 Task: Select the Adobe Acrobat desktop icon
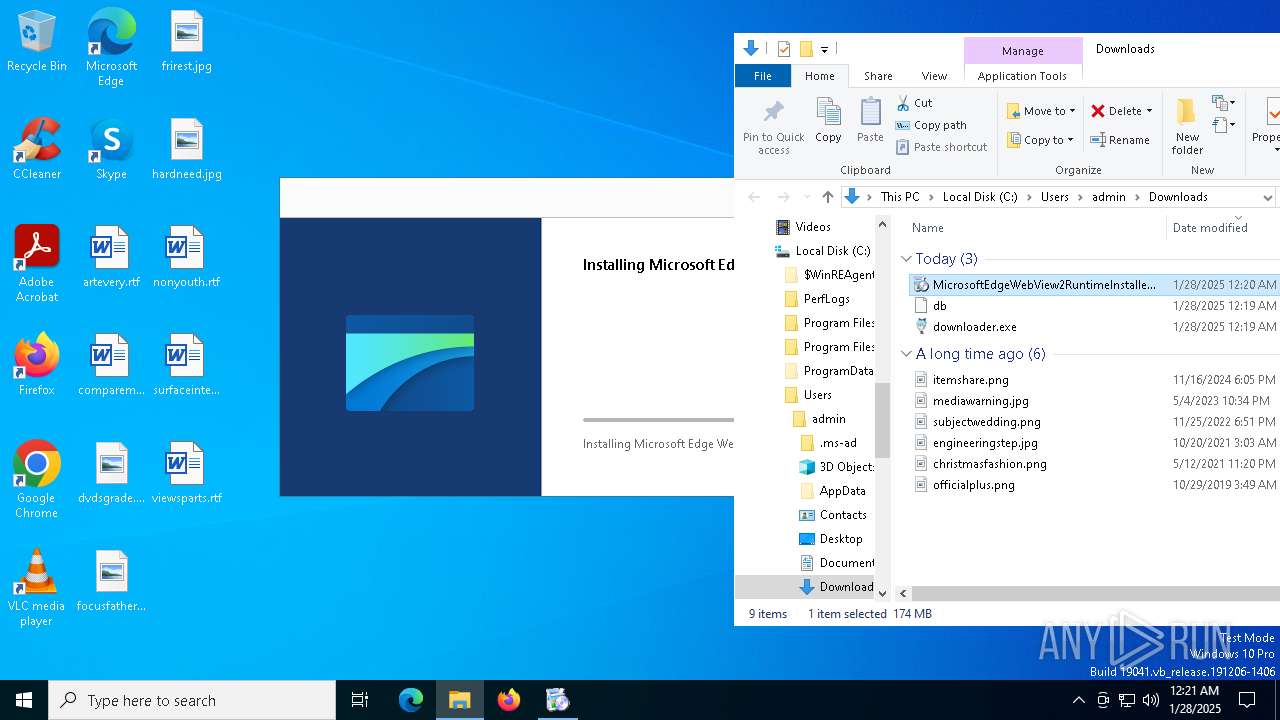click(x=37, y=264)
